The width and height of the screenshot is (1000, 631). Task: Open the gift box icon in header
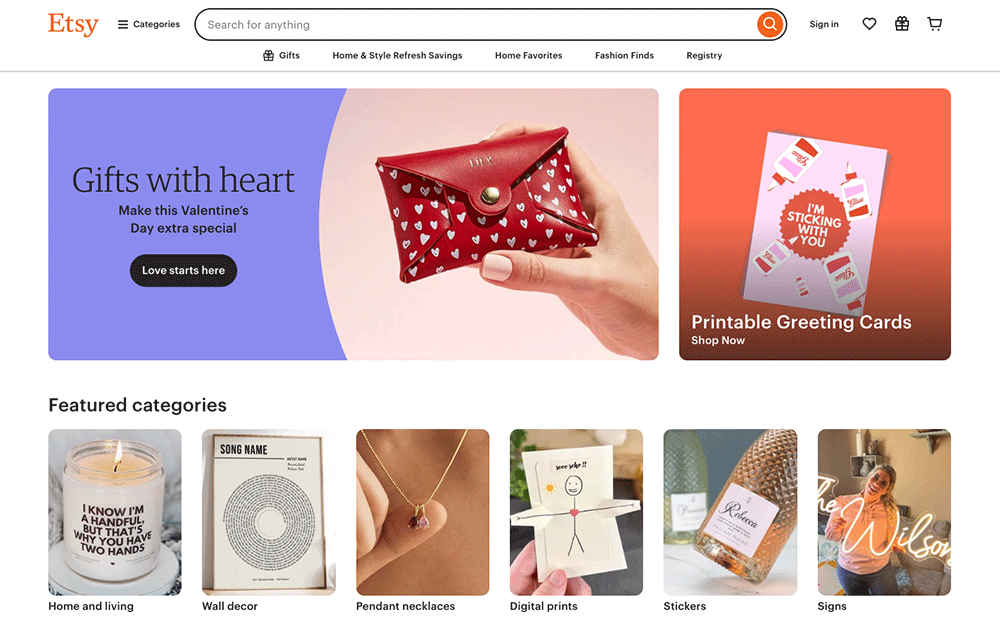pyautogui.click(x=902, y=24)
